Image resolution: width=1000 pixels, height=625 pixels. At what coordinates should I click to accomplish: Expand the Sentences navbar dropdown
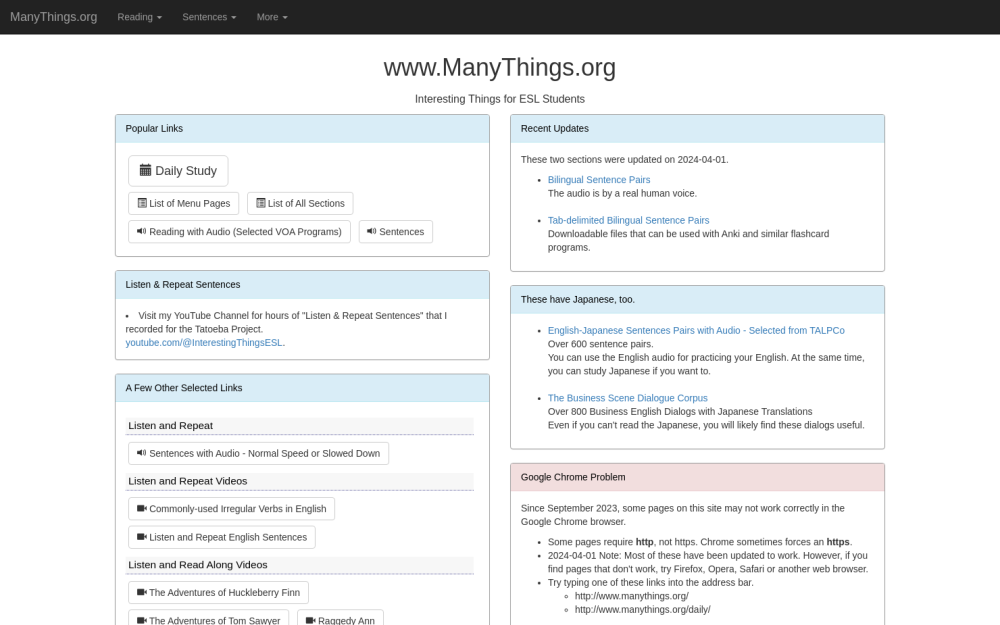tap(208, 16)
